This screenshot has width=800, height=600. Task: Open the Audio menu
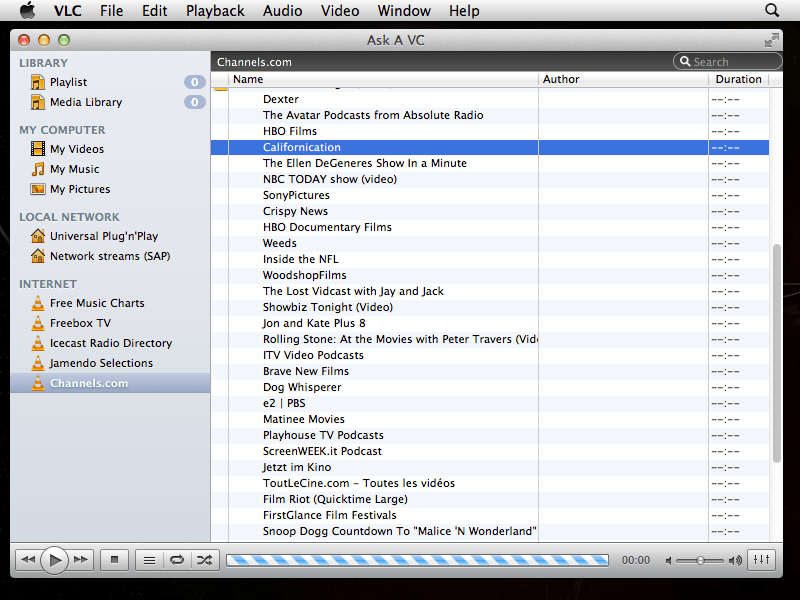[x=282, y=11]
